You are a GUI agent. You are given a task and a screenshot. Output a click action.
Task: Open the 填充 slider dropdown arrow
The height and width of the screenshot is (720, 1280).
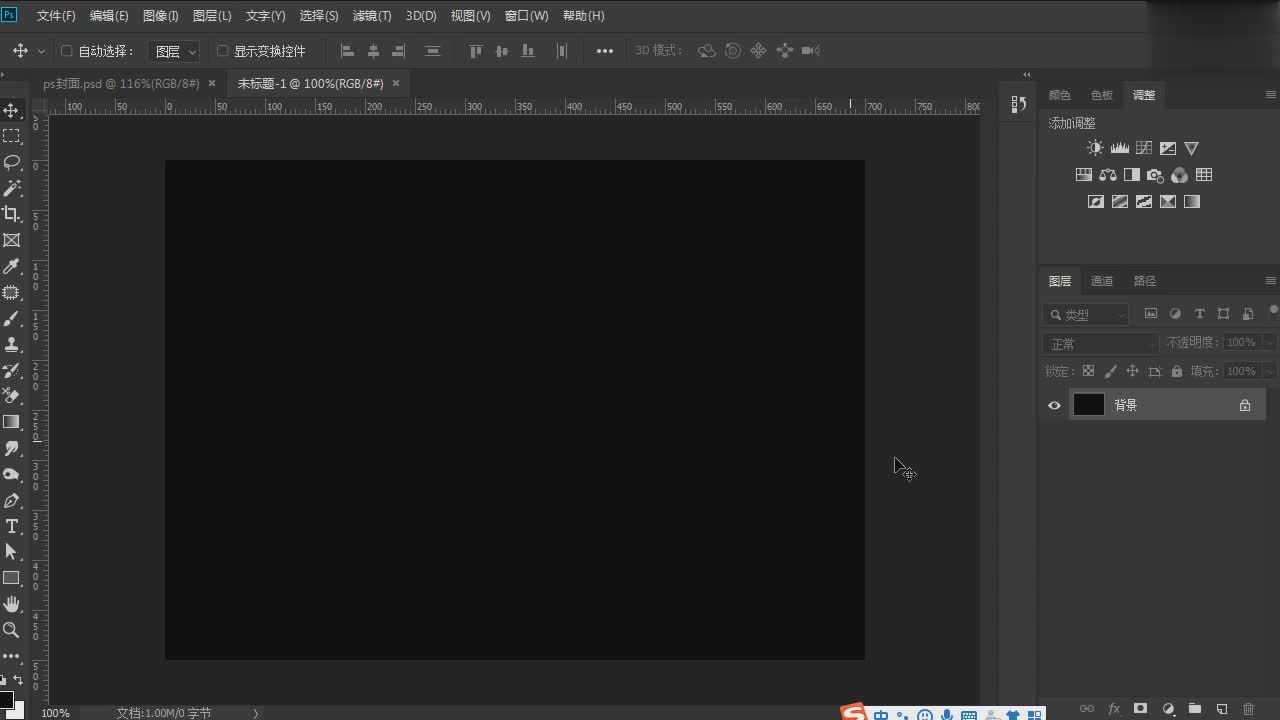1269,371
